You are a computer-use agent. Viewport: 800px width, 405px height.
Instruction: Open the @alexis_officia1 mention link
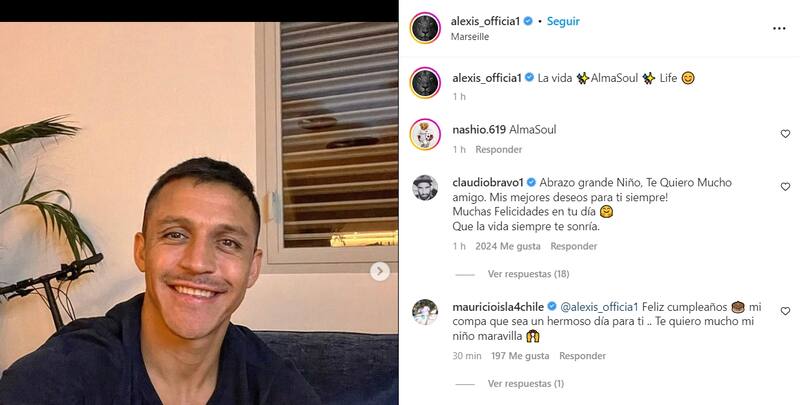click(599, 307)
